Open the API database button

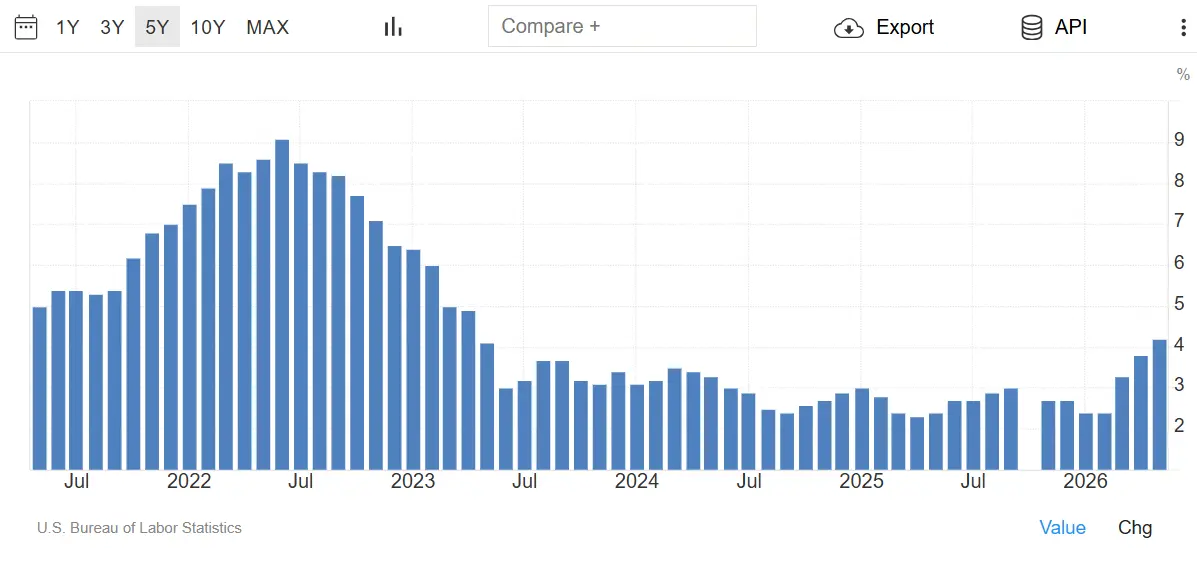tap(1053, 27)
